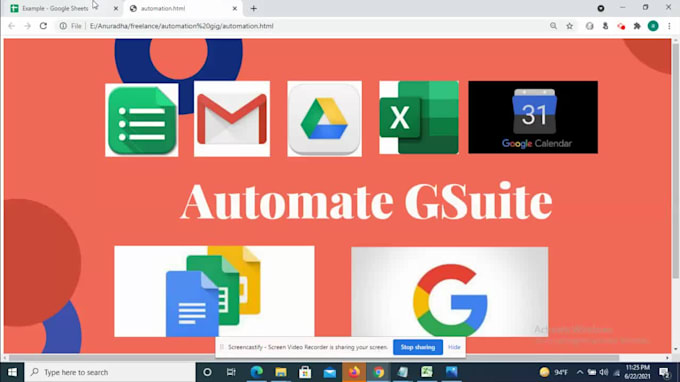Bookmark this page with the star
The width and height of the screenshot is (680, 382).
[569, 26]
